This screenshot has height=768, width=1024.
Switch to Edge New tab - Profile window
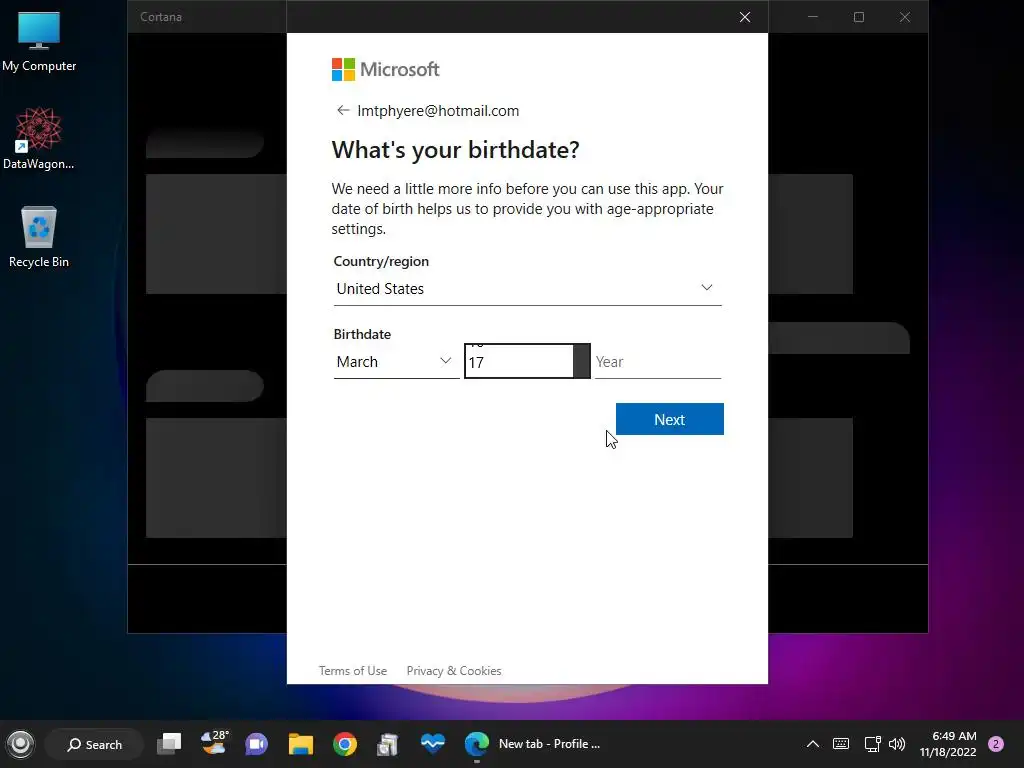tap(533, 744)
